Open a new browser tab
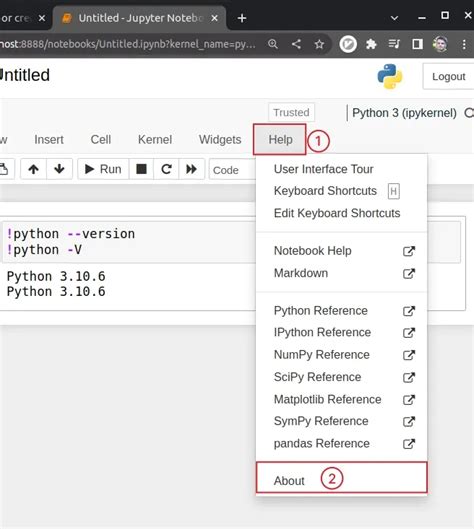The width and height of the screenshot is (474, 529). 242,18
